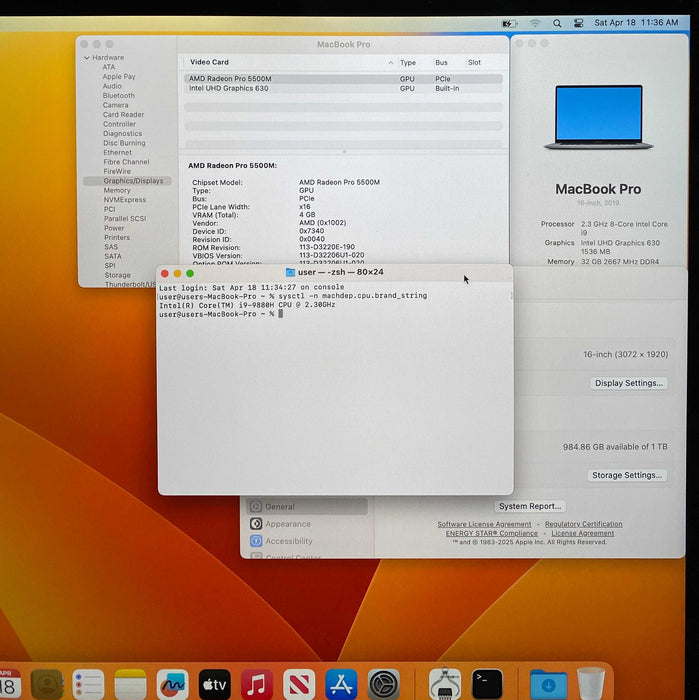Click the Terminal command prompt input area
This screenshot has width=699, height=700.
[x=281, y=314]
